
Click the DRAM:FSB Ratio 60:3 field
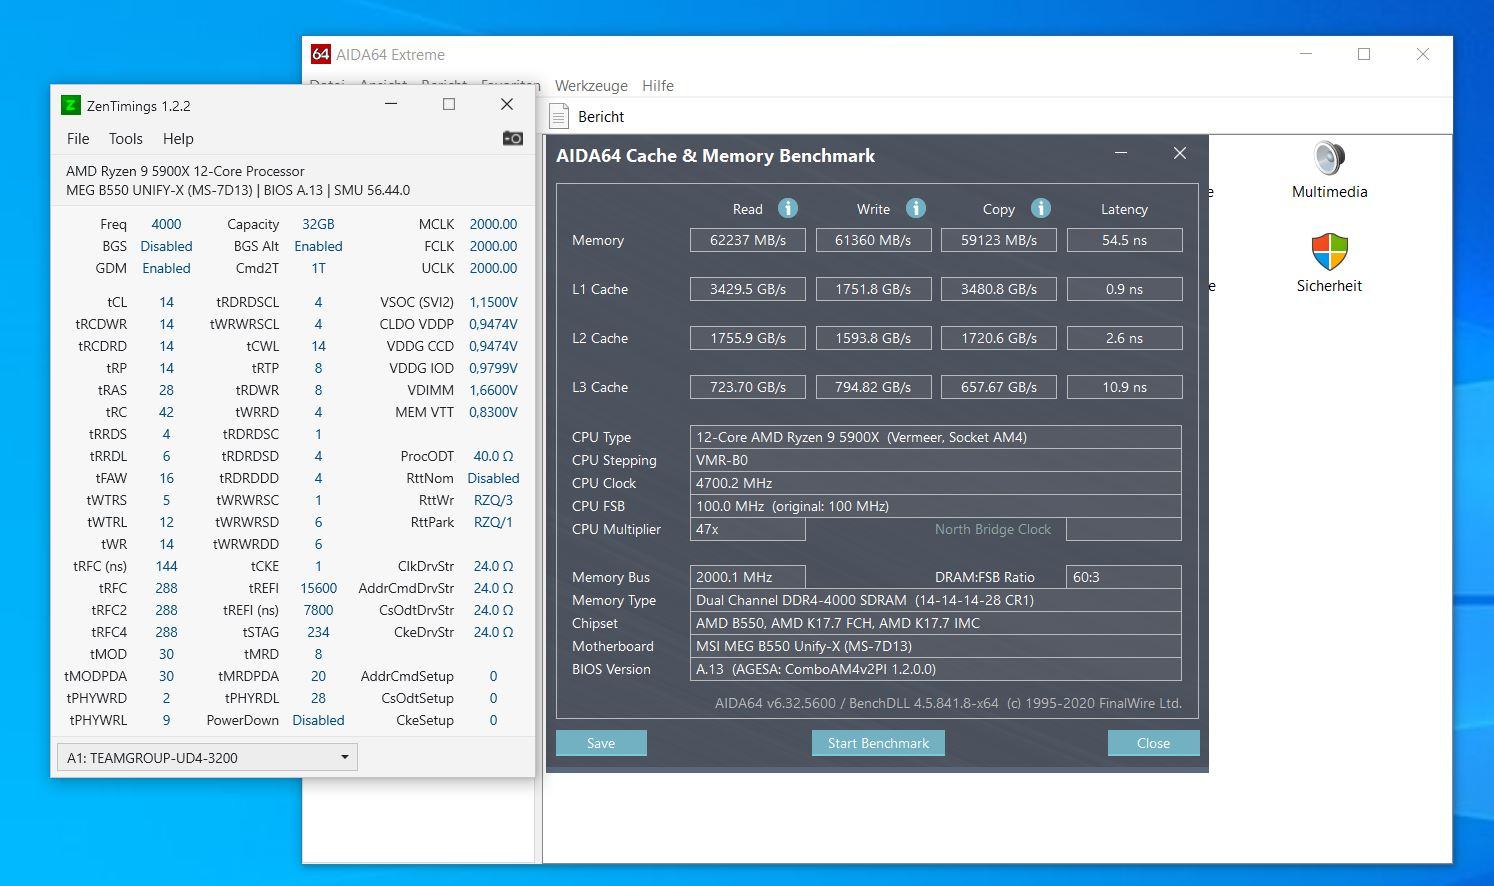click(x=1124, y=577)
